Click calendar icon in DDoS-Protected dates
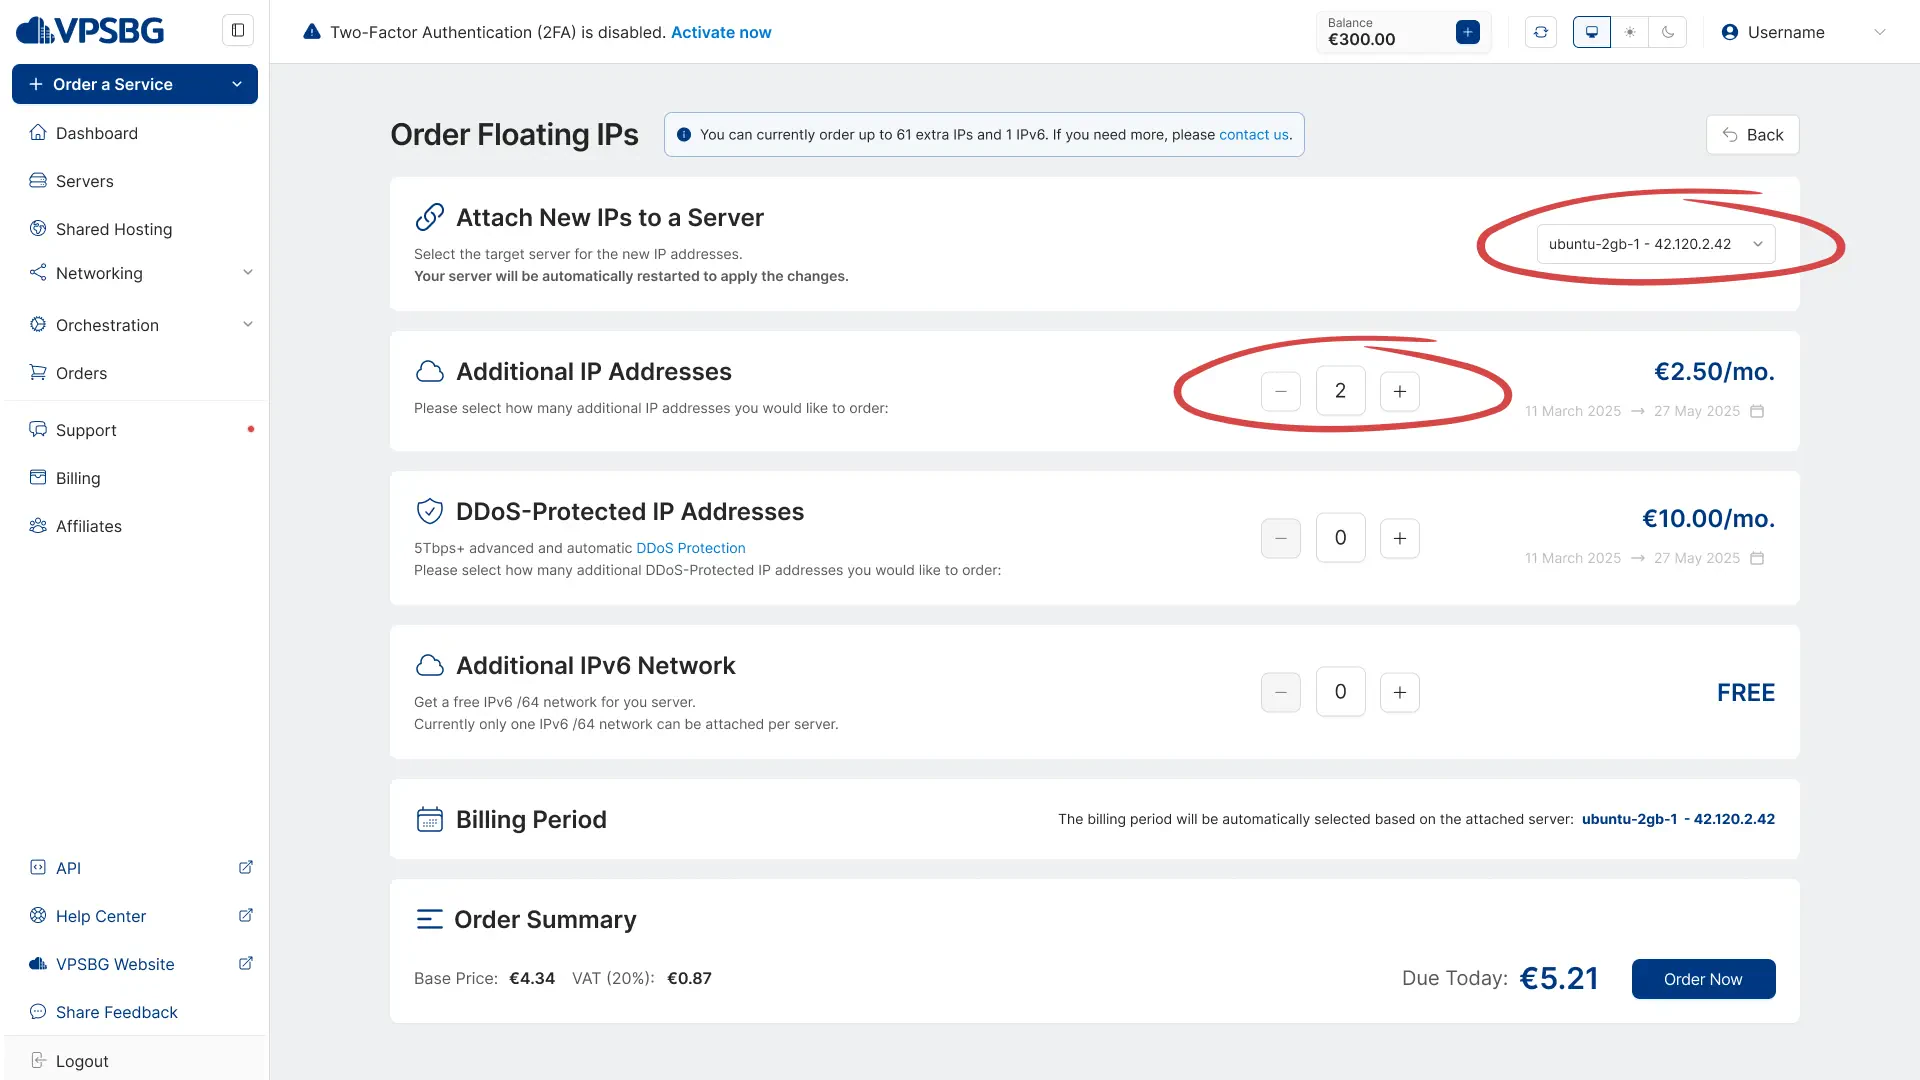 [1757, 558]
